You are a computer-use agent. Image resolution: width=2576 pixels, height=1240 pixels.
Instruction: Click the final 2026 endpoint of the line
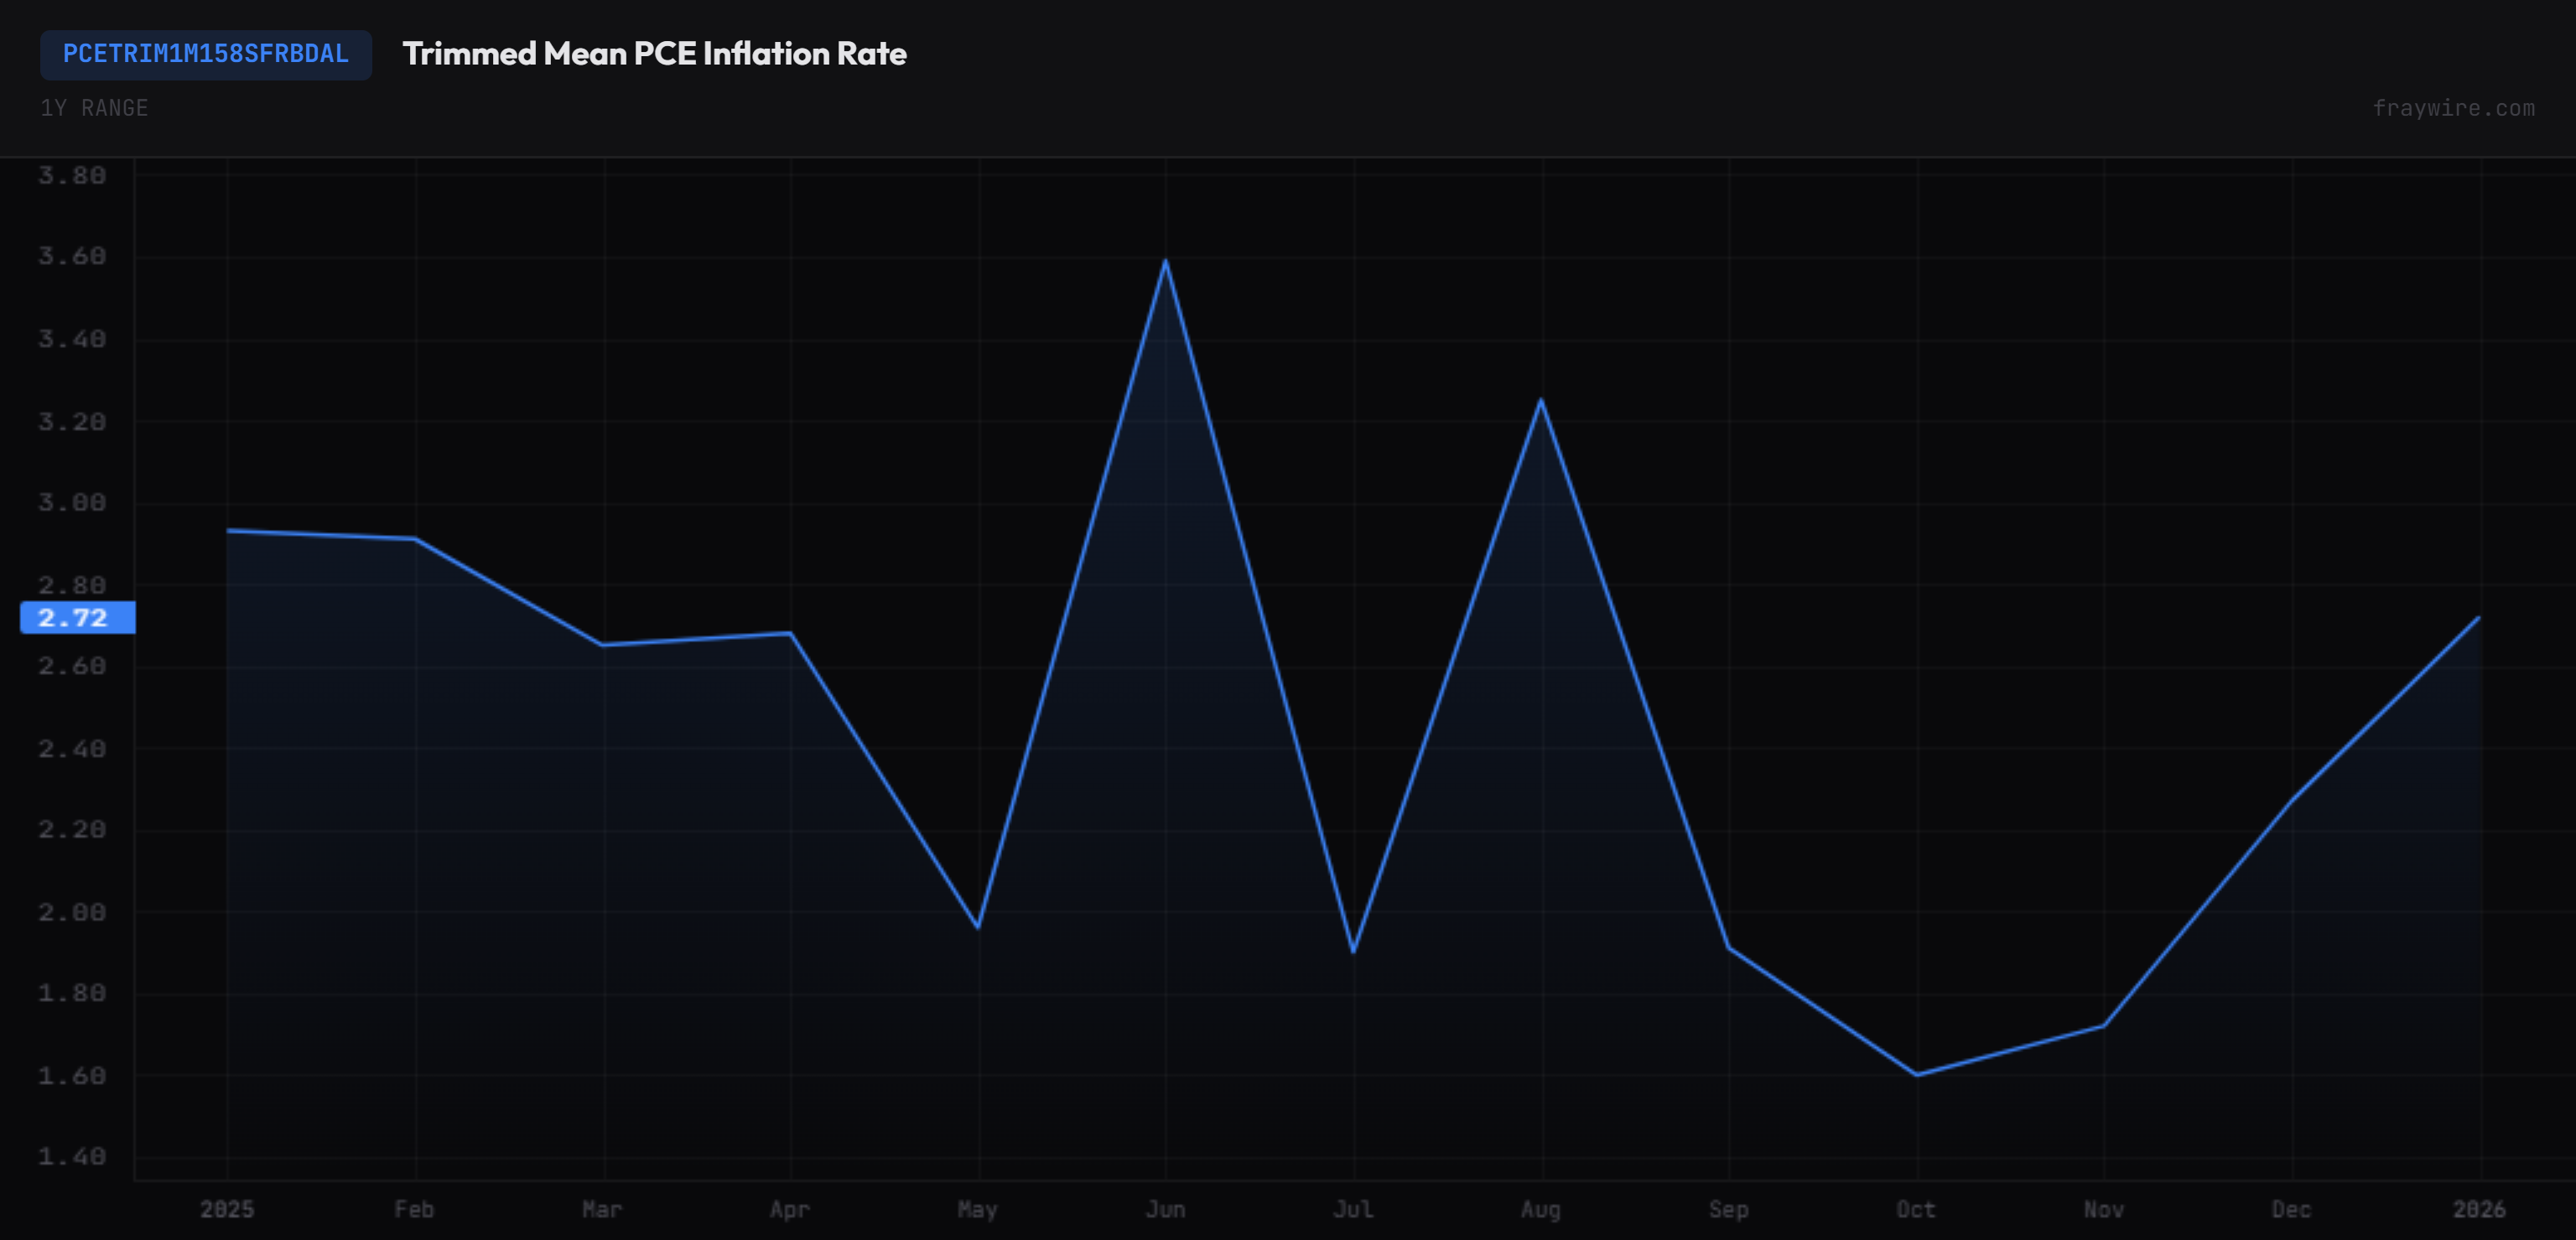2479,618
